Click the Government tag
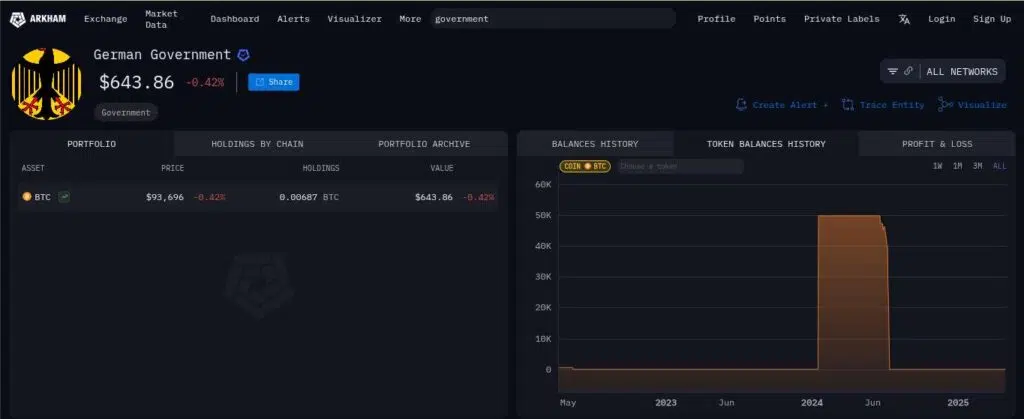The height and width of the screenshot is (419, 1024). coord(126,112)
